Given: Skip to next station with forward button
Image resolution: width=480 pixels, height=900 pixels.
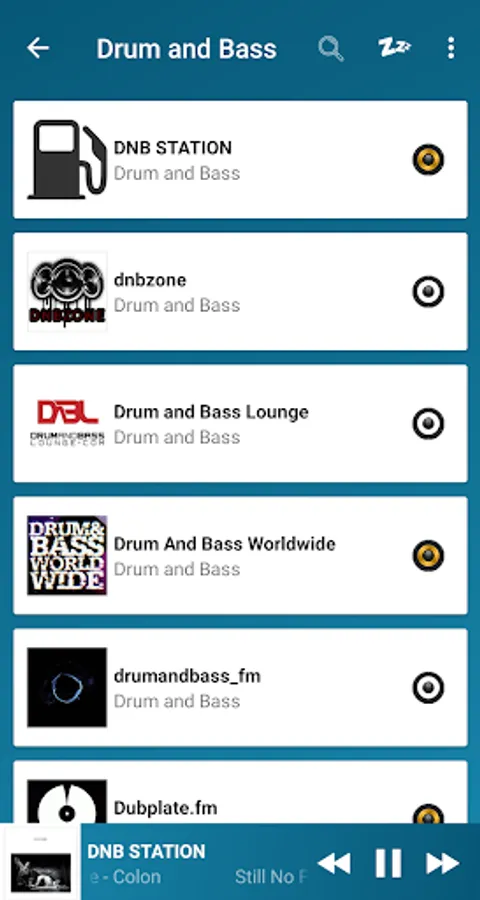Looking at the screenshot, I should [x=442, y=863].
